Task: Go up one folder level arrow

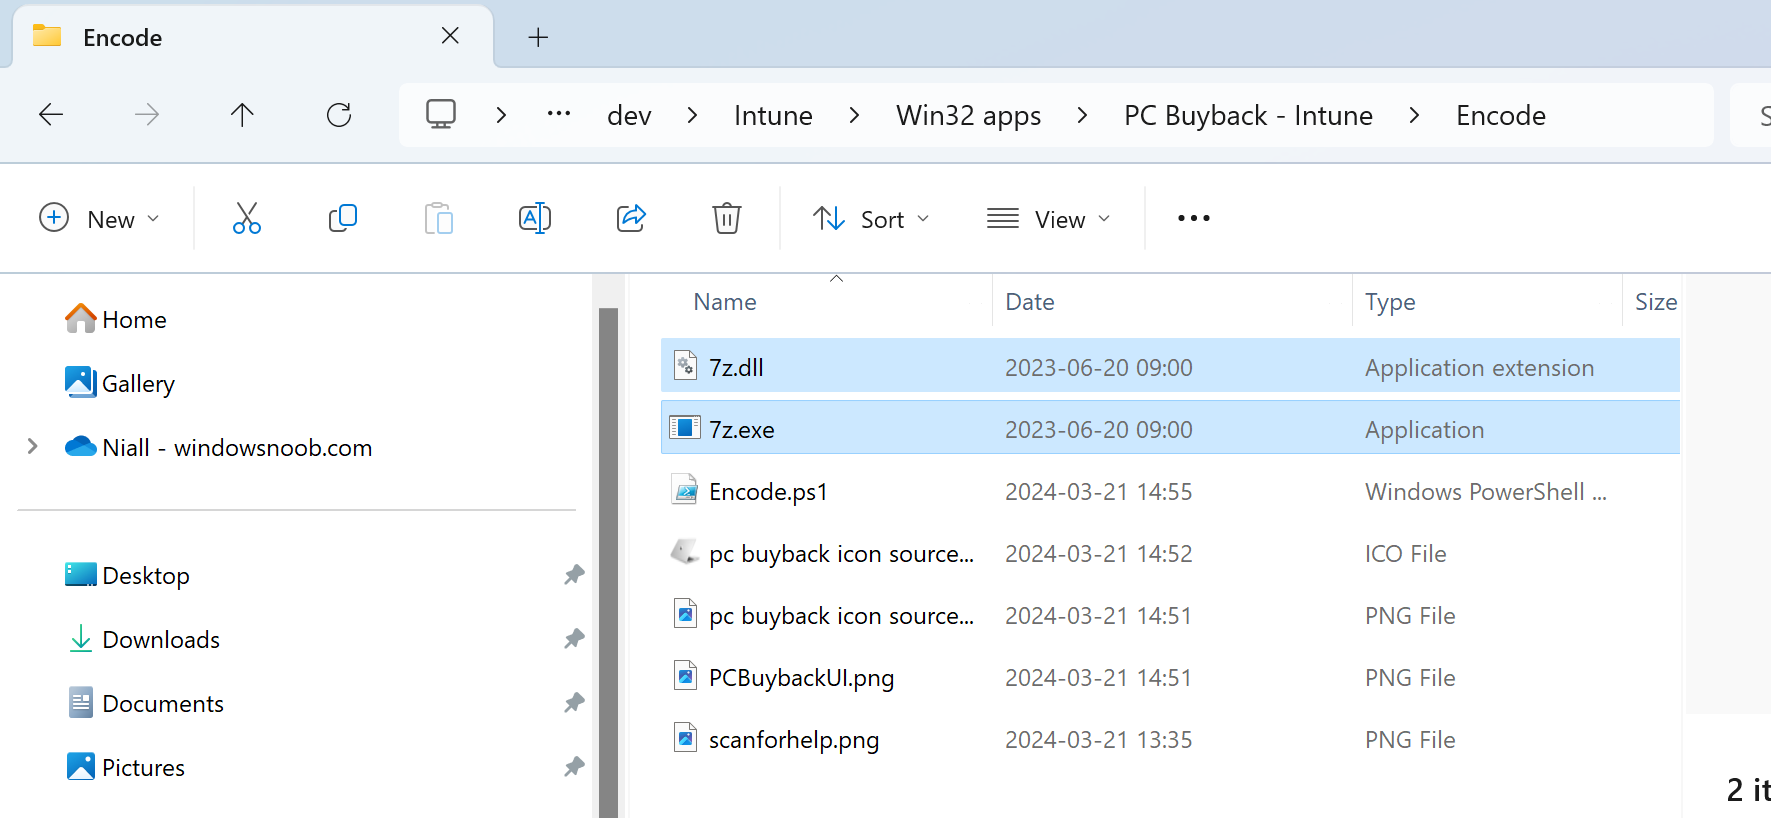Action: tap(242, 115)
